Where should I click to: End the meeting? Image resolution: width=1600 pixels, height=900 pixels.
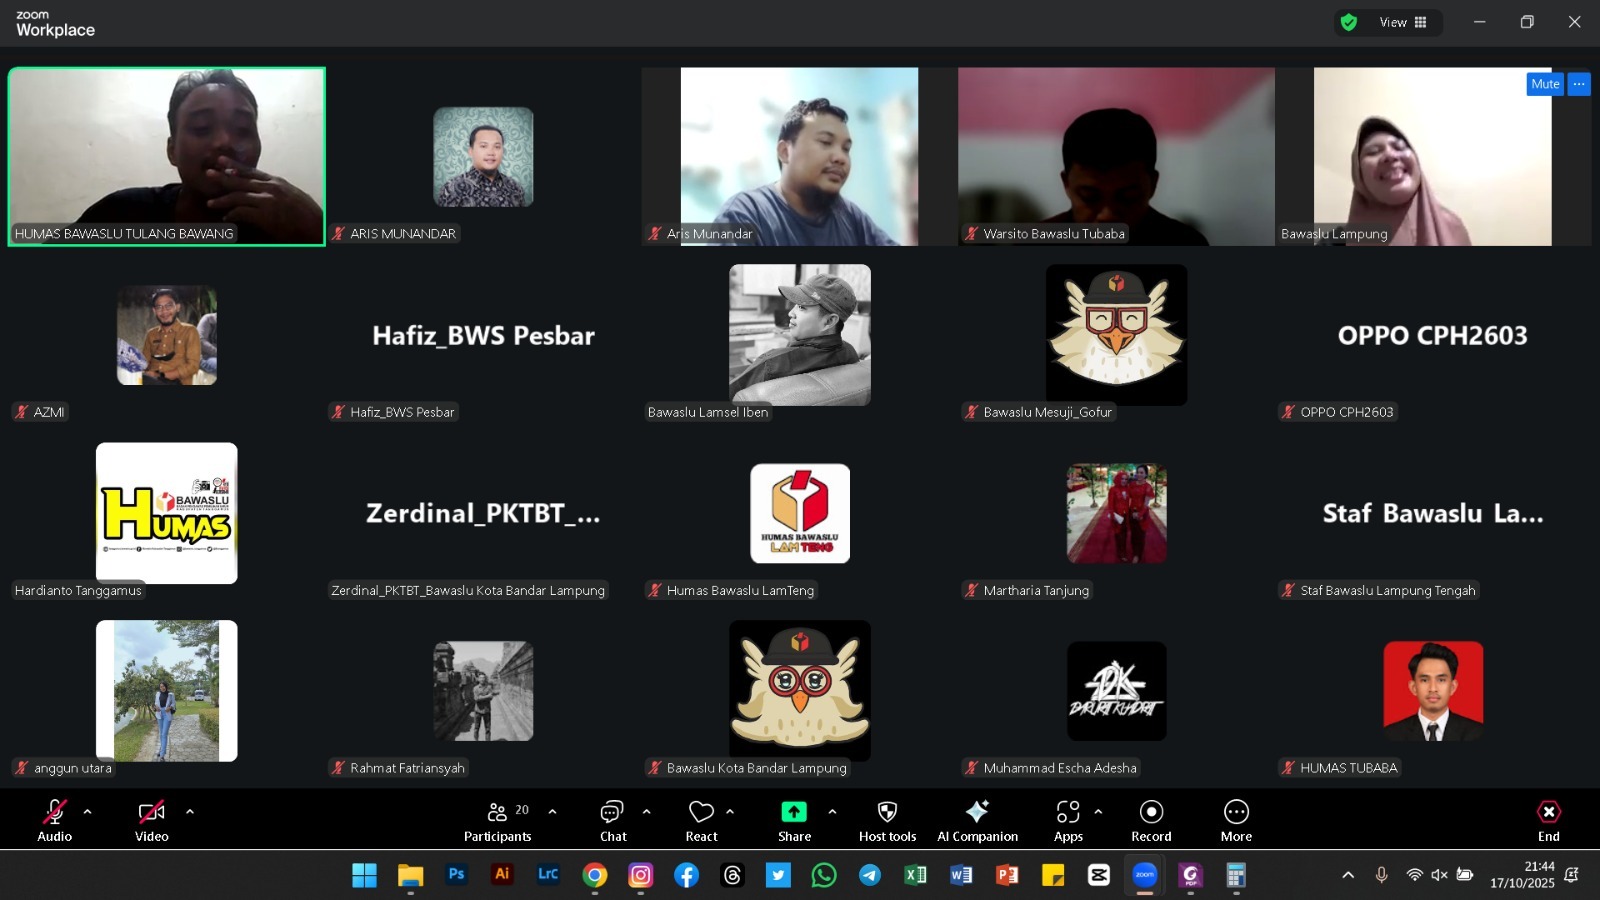tap(1548, 820)
